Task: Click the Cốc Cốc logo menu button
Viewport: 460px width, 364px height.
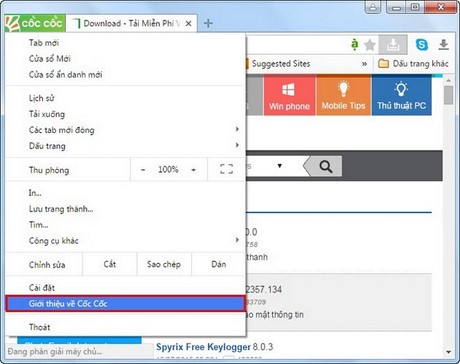Action: point(35,24)
